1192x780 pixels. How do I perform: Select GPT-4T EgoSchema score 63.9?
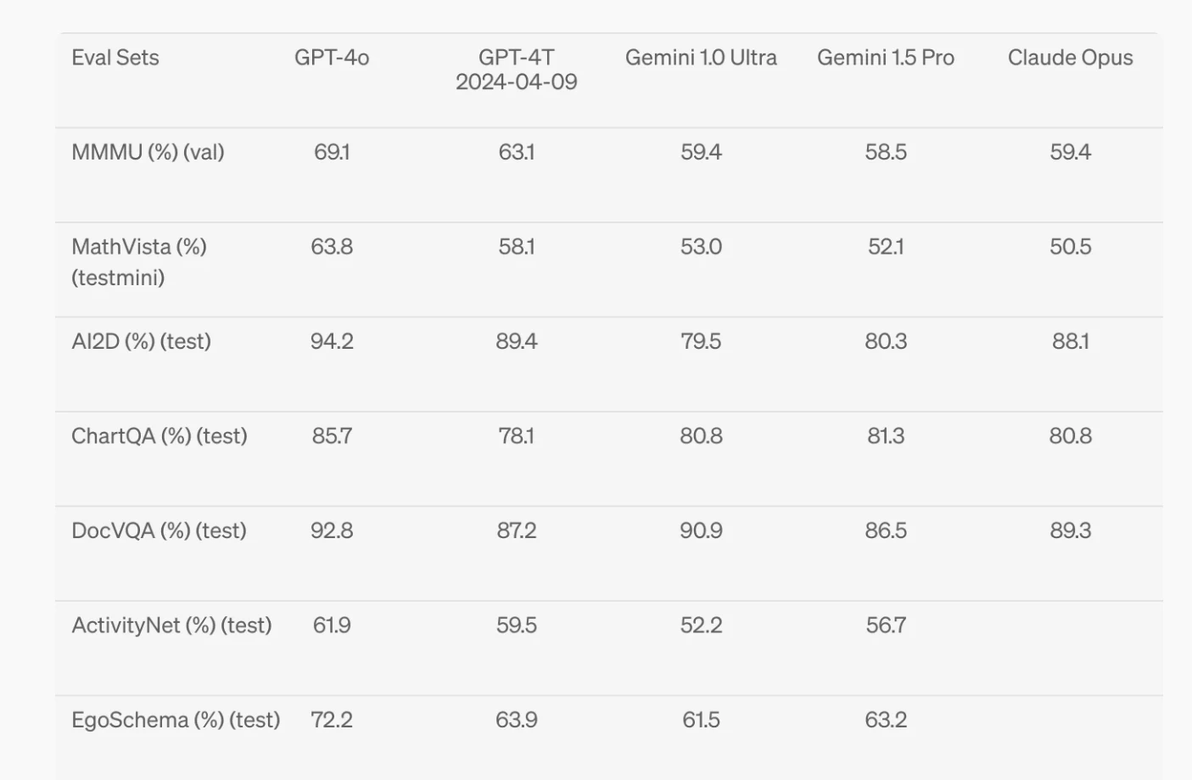516,720
